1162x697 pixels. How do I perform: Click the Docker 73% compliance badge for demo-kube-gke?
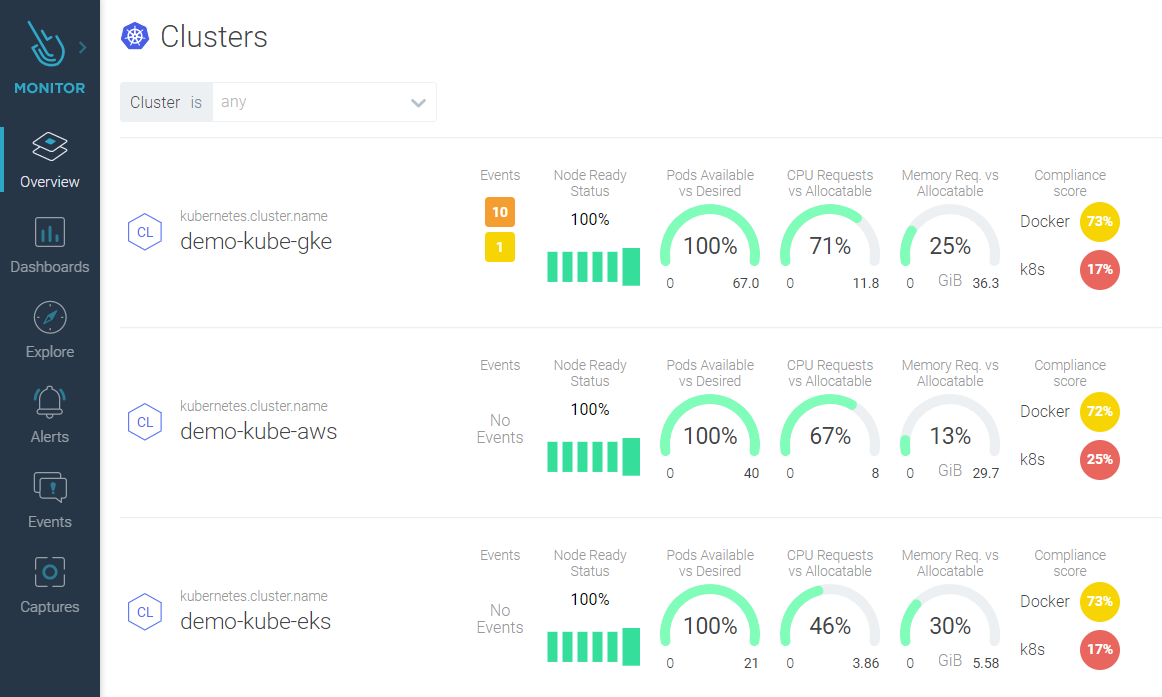[x=1099, y=222]
